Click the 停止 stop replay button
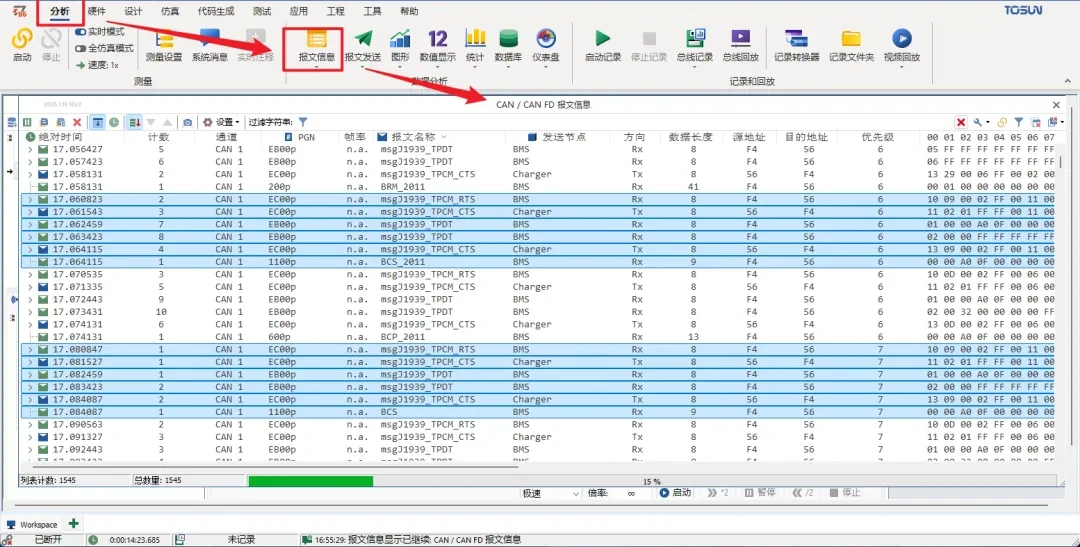 pos(844,493)
